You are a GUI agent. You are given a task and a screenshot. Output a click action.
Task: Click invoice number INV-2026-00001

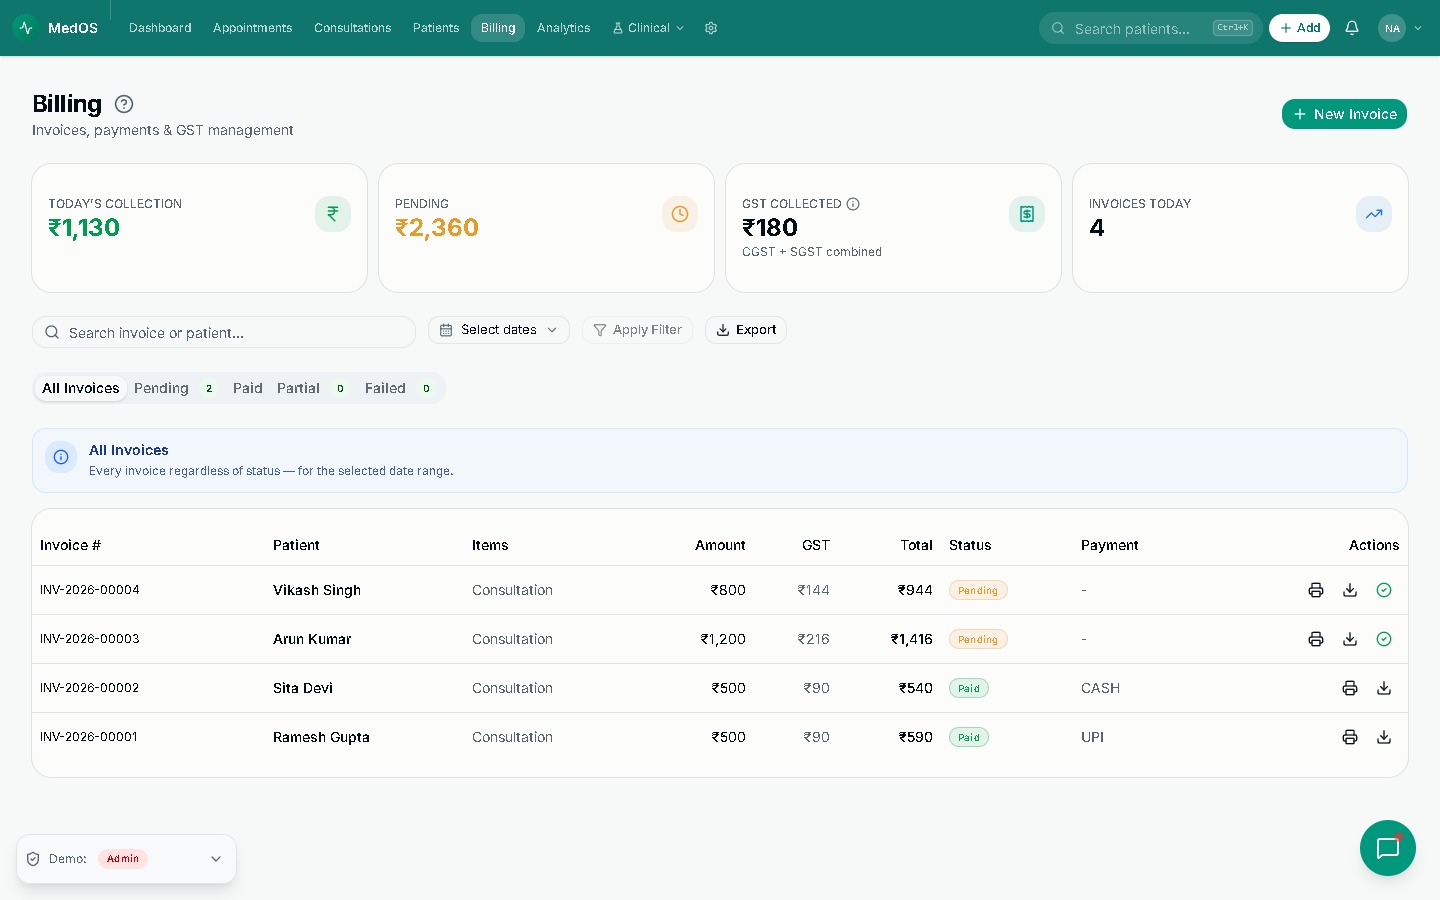point(89,737)
